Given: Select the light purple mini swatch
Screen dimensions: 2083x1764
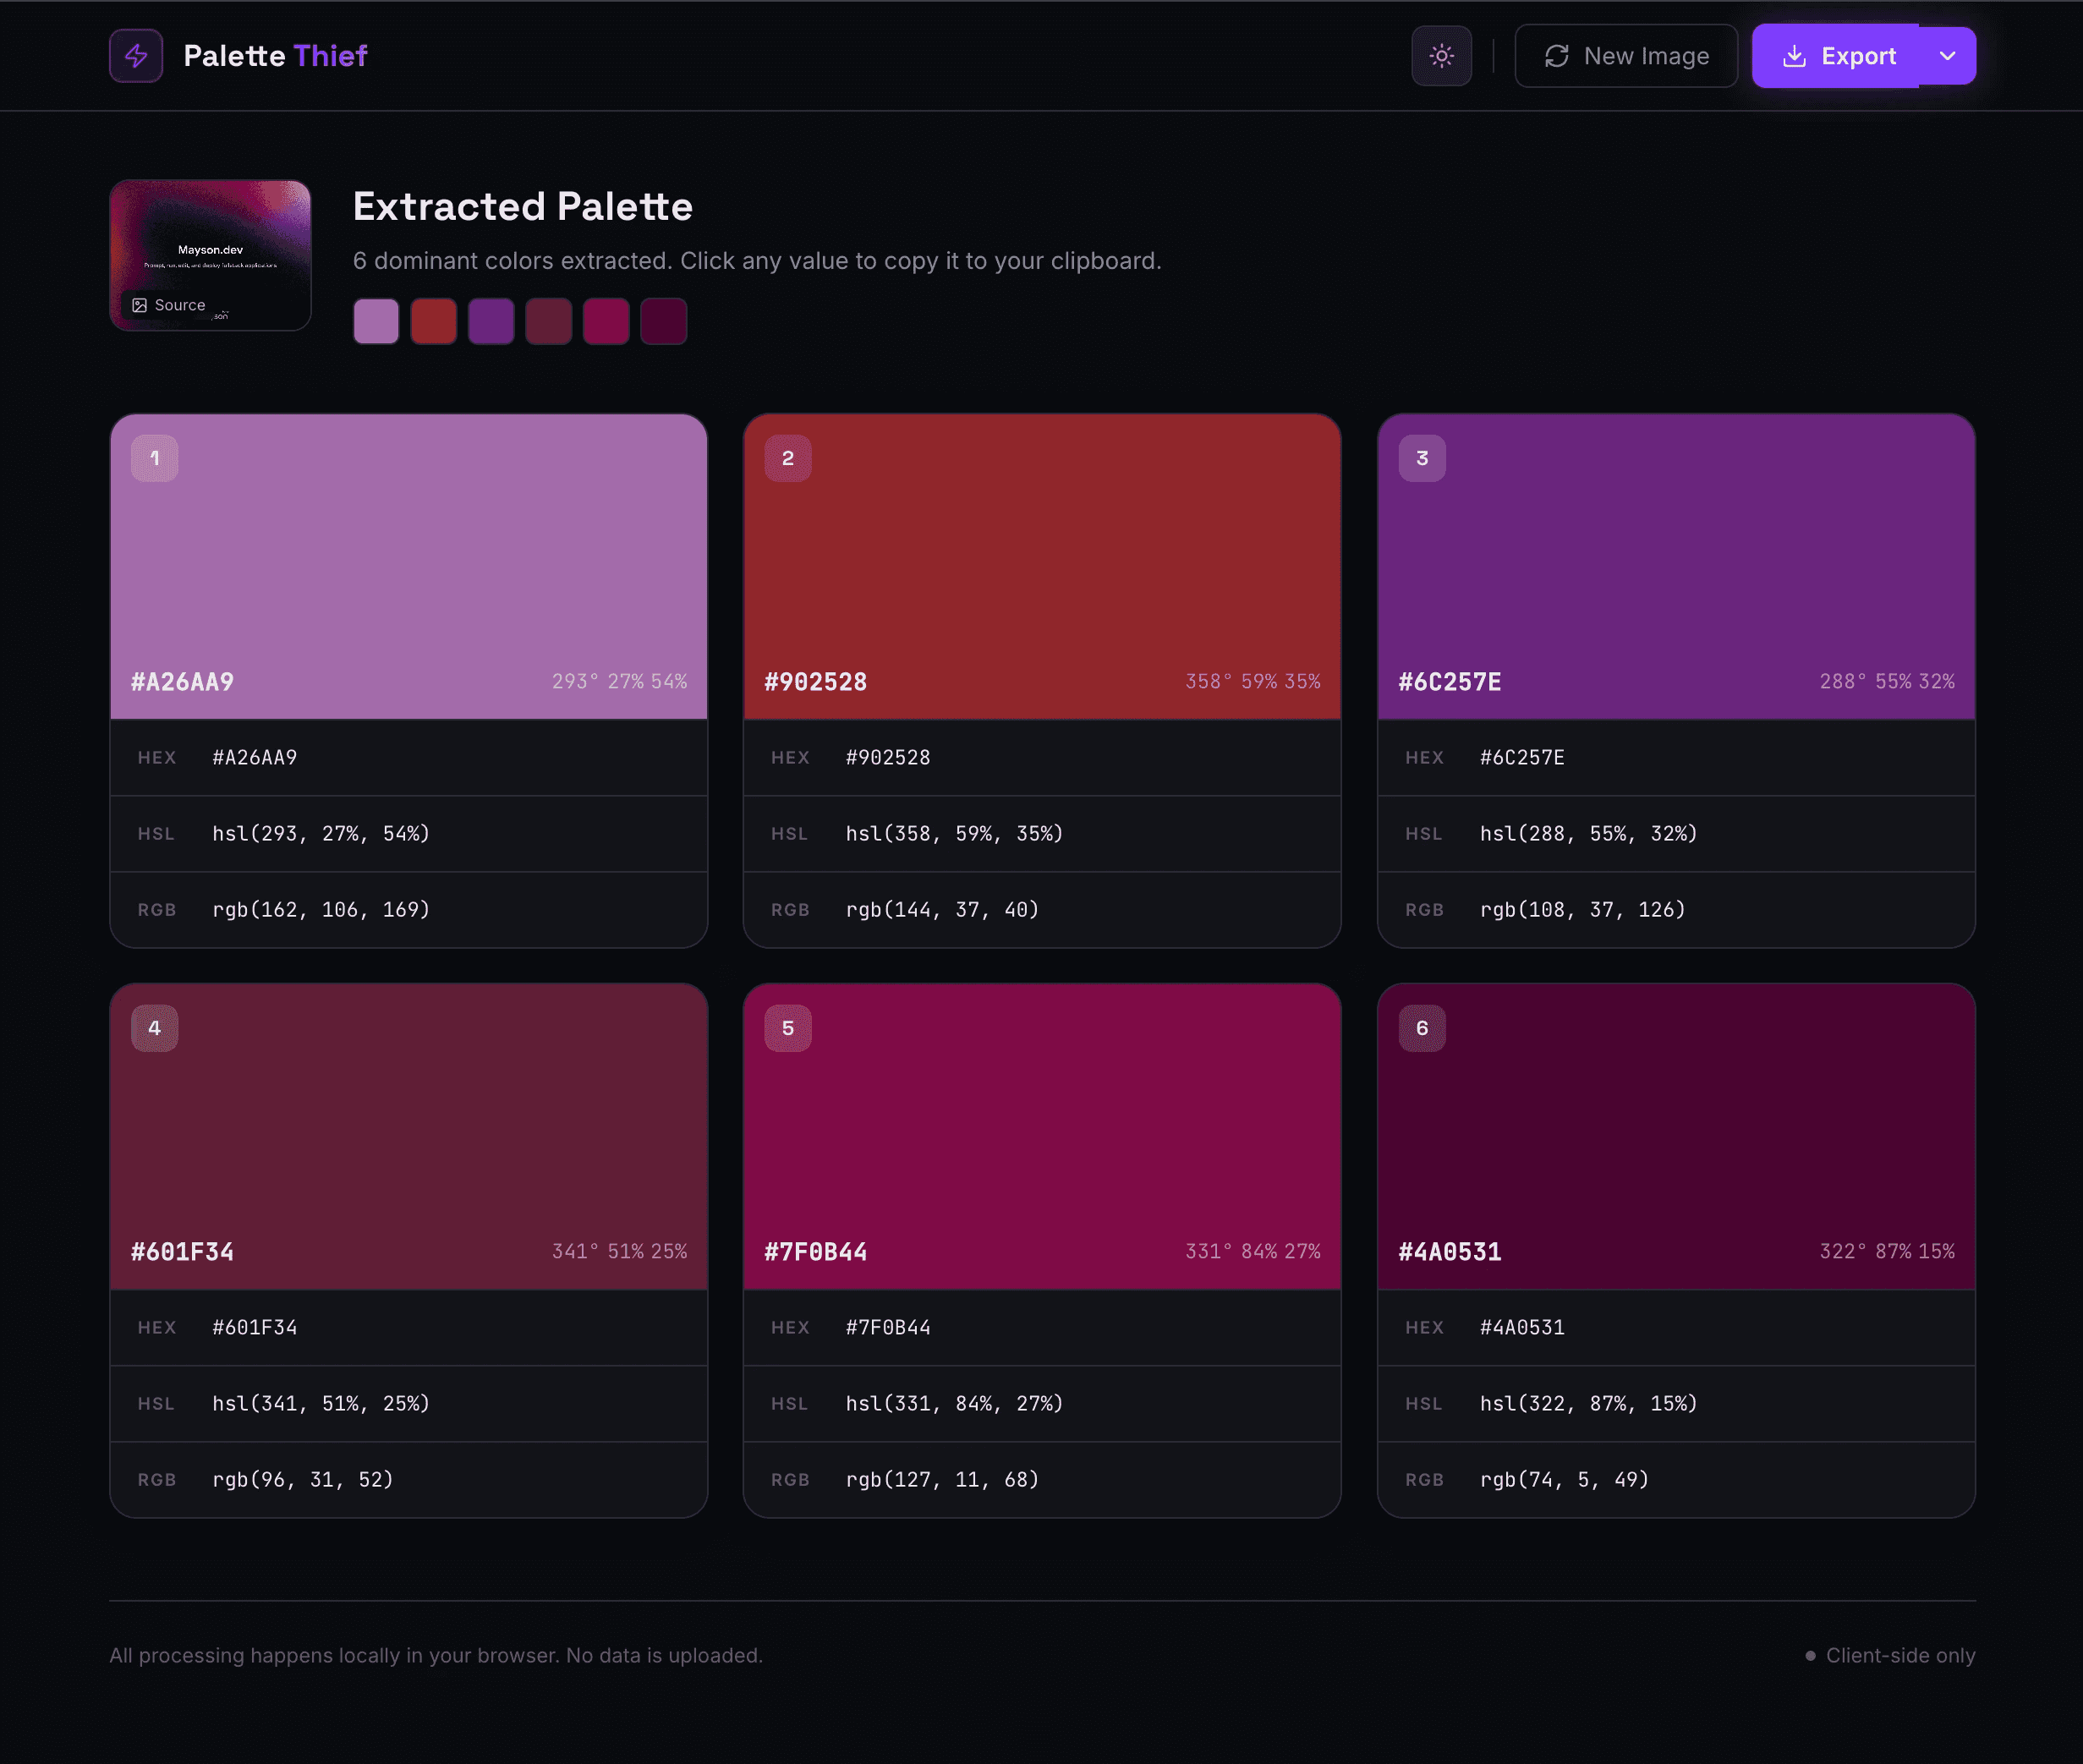Looking at the screenshot, I should point(376,321).
